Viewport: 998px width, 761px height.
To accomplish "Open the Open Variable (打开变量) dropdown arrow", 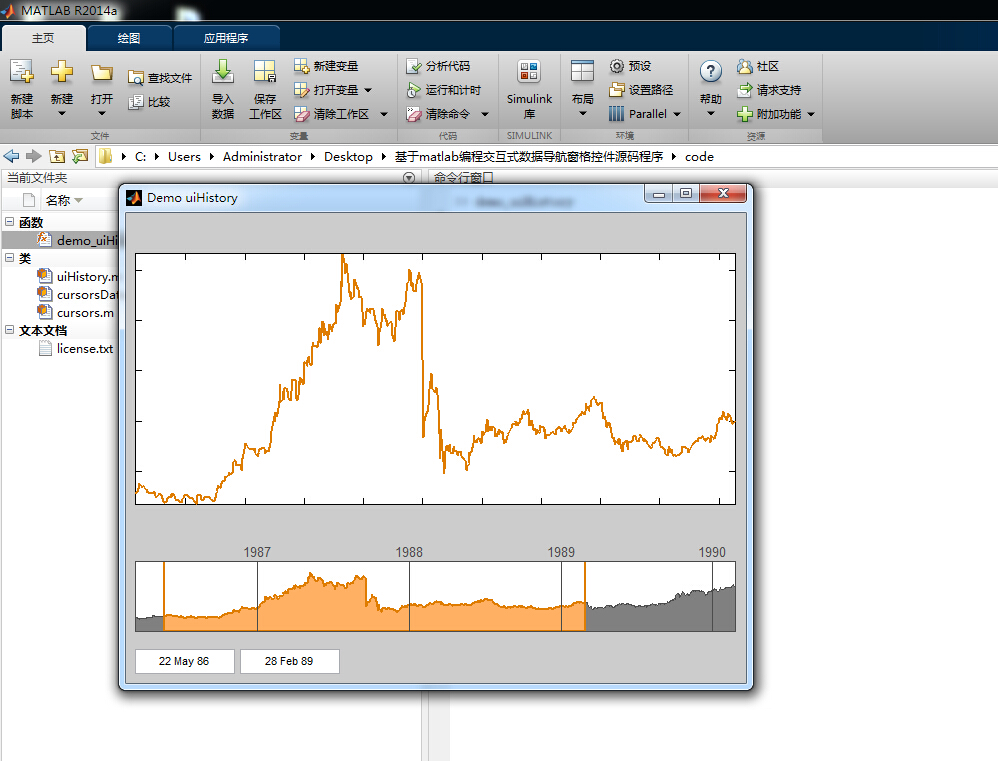I will tap(368, 90).
